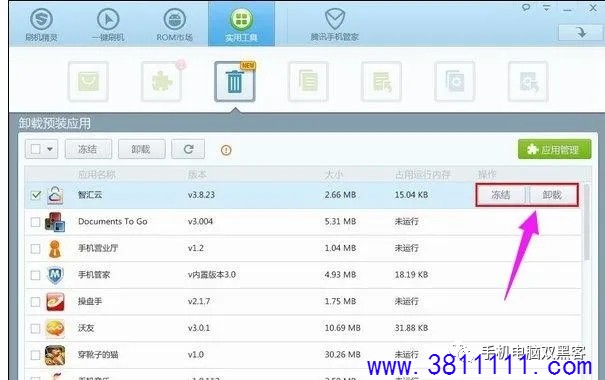
Task: Switch to the 实用工具 tab
Action: point(242,24)
